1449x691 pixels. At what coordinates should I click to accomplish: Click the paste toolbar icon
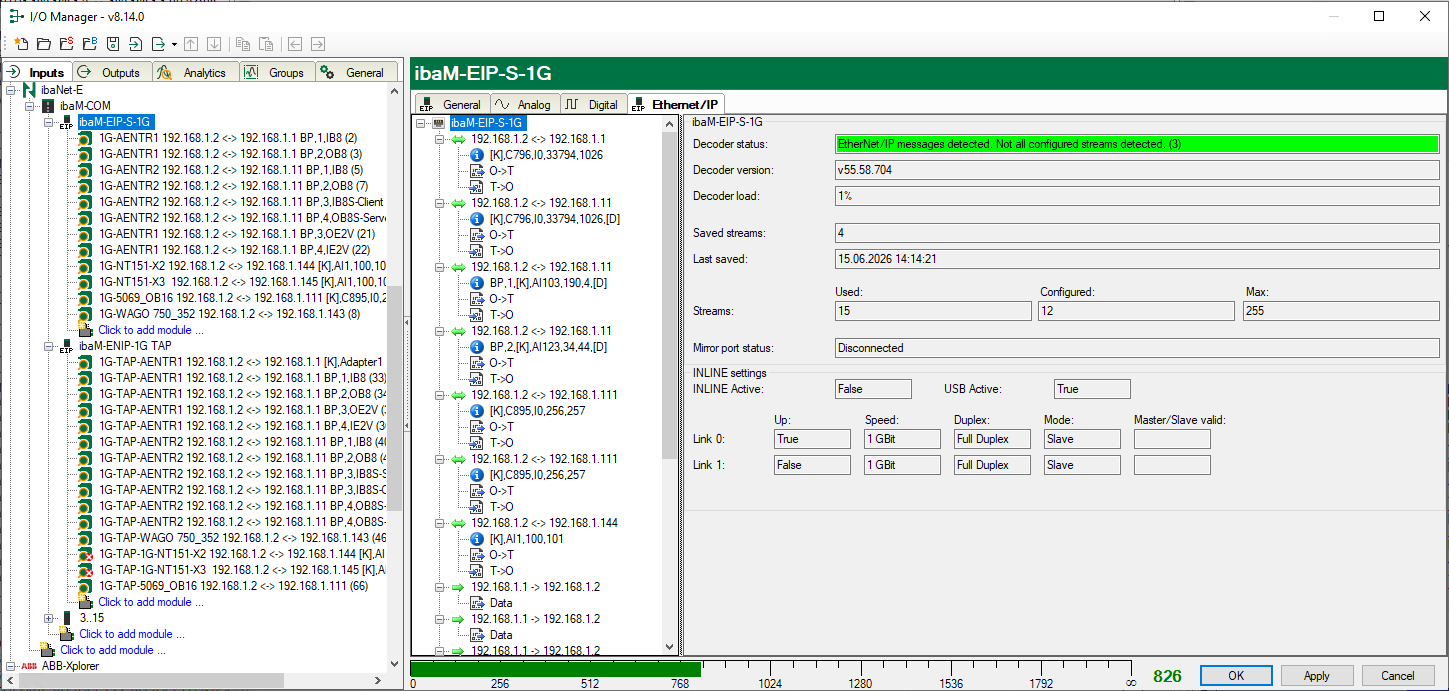tap(266, 44)
